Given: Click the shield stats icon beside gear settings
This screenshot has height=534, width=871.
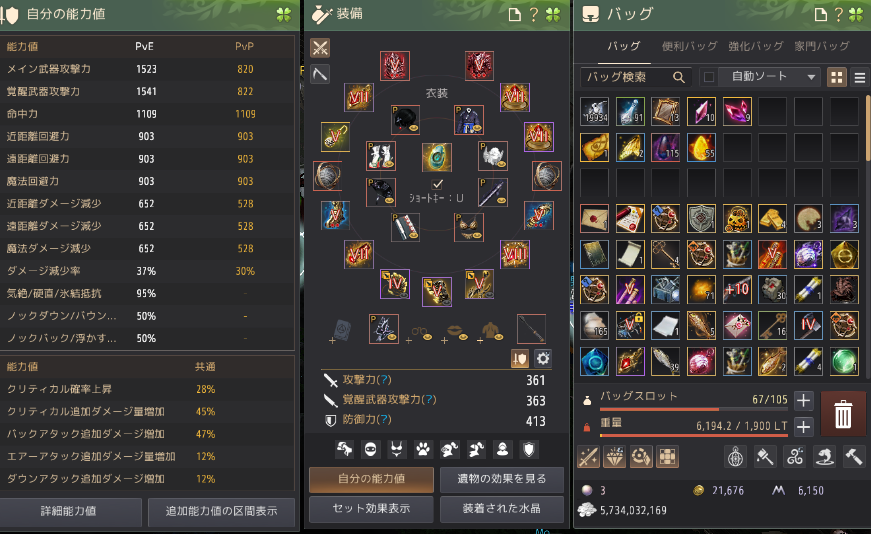Looking at the screenshot, I should pyautogui.click(x=520, y=358).
